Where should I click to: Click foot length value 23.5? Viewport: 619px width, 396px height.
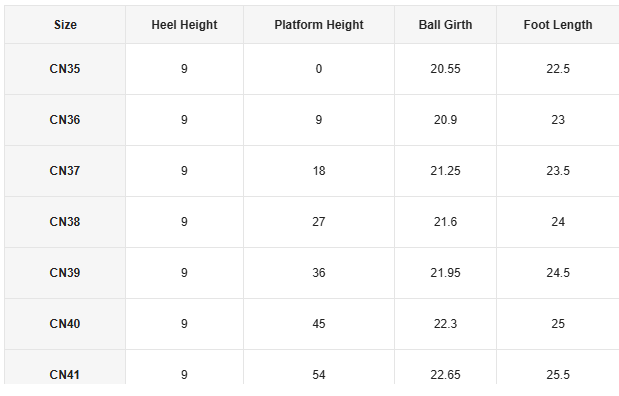(x=558, y=171)
